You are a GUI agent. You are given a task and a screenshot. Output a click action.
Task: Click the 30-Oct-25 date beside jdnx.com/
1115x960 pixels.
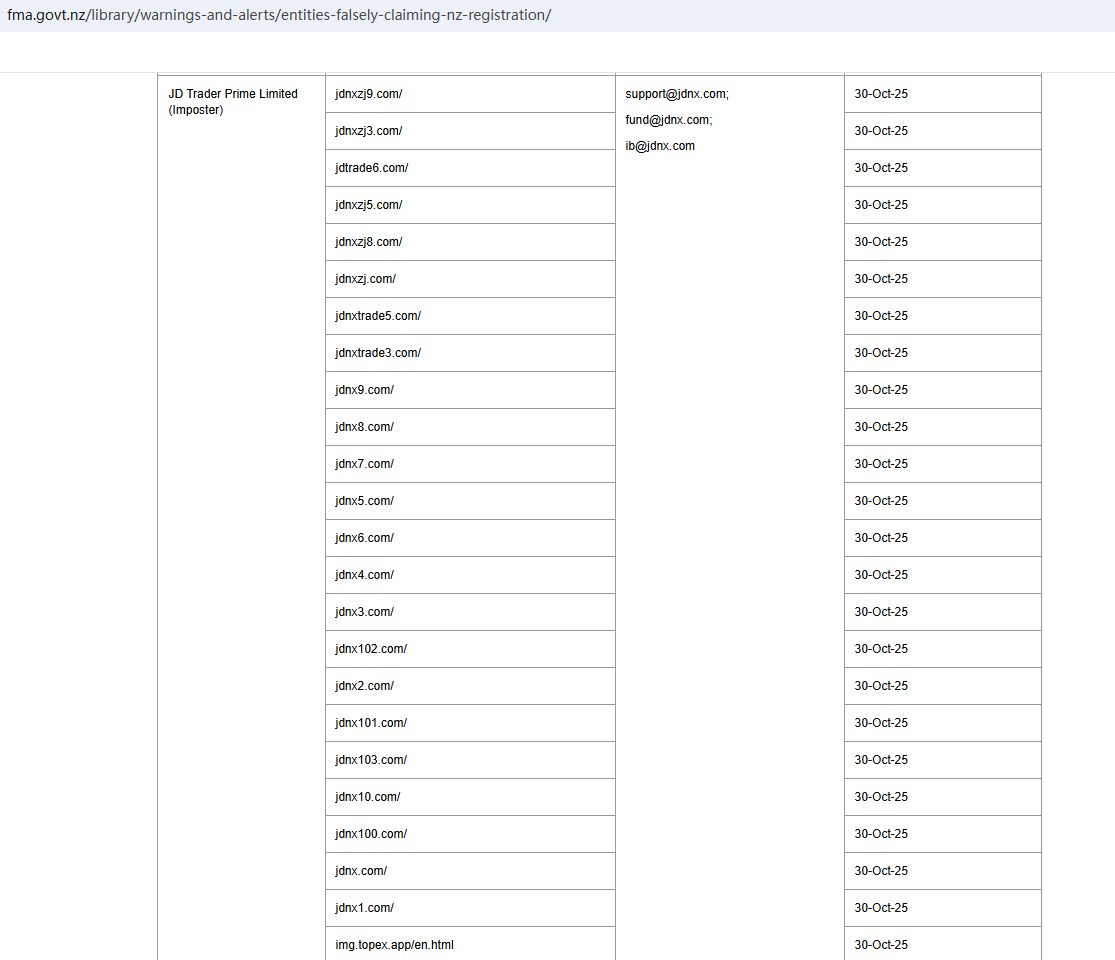coord(881,870)
